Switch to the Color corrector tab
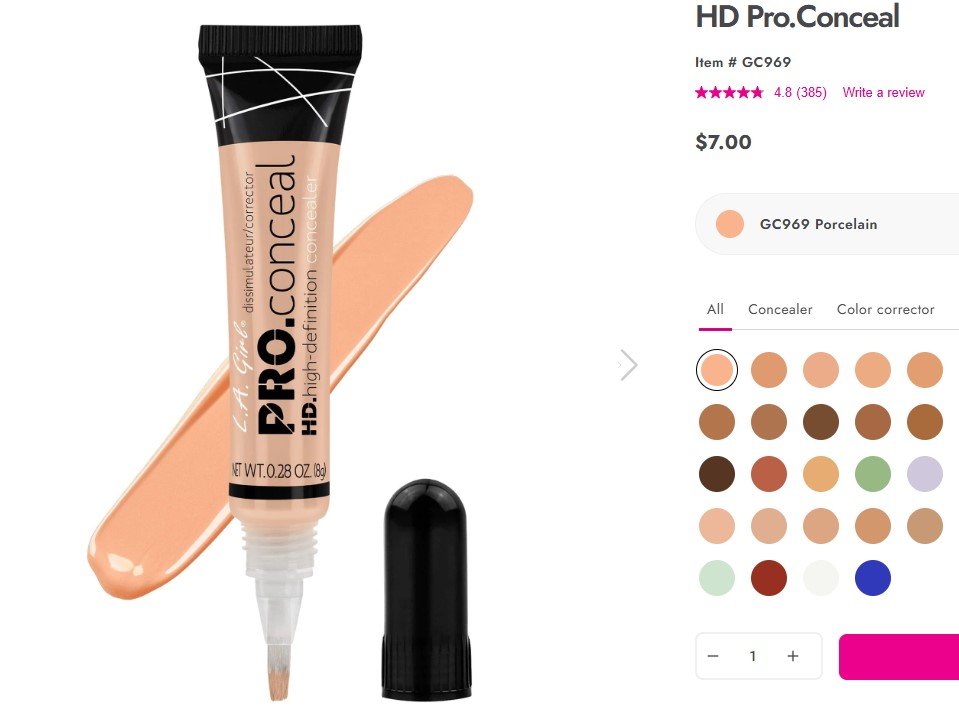Viewport: 959px width, 707px height. (885, 309)
